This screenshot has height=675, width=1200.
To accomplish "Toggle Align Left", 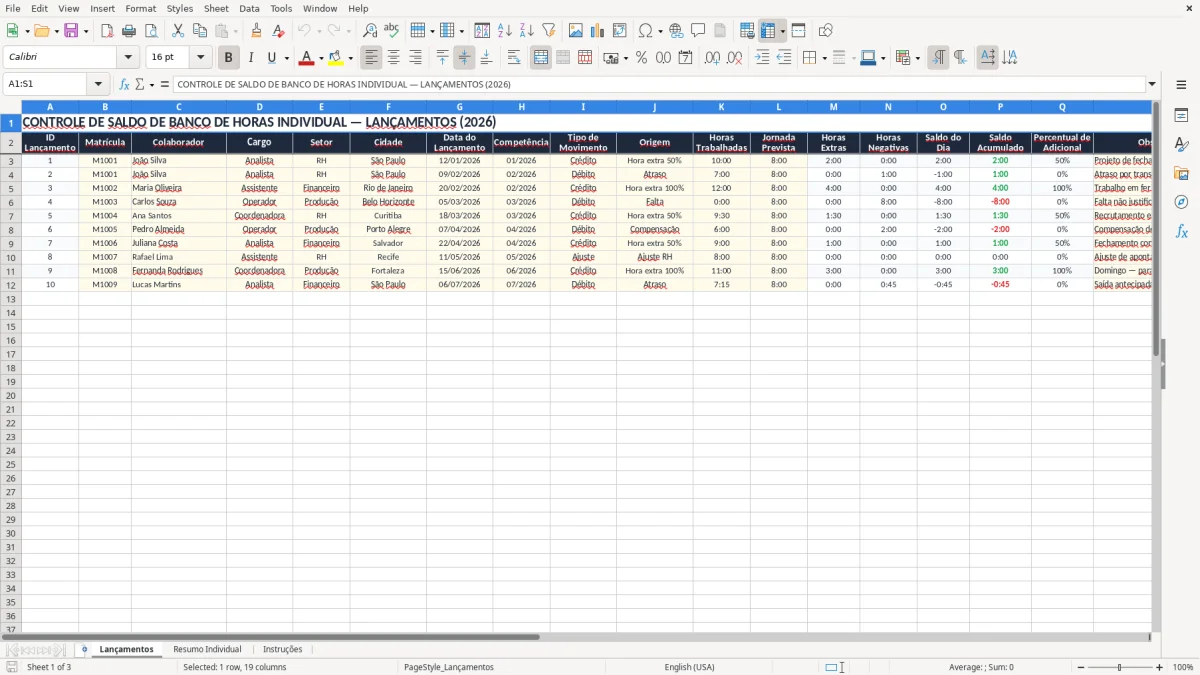I will click(x=372, y=58).
